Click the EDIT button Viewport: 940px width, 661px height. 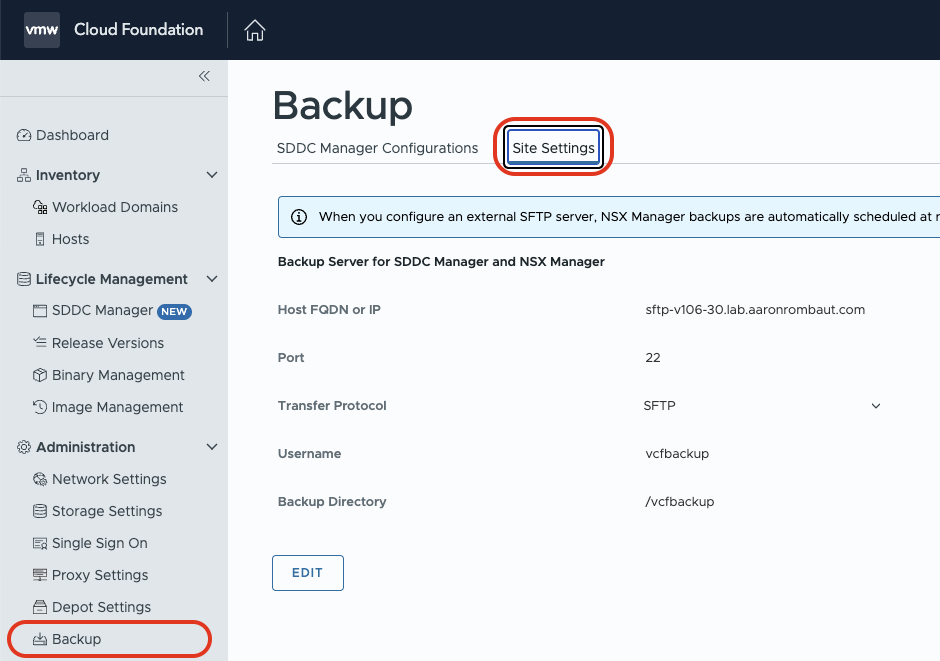point(307,573)
